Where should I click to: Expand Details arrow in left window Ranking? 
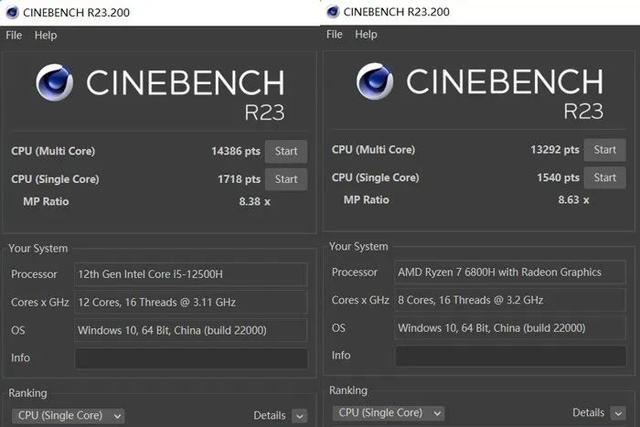click(x=300, y=416)
